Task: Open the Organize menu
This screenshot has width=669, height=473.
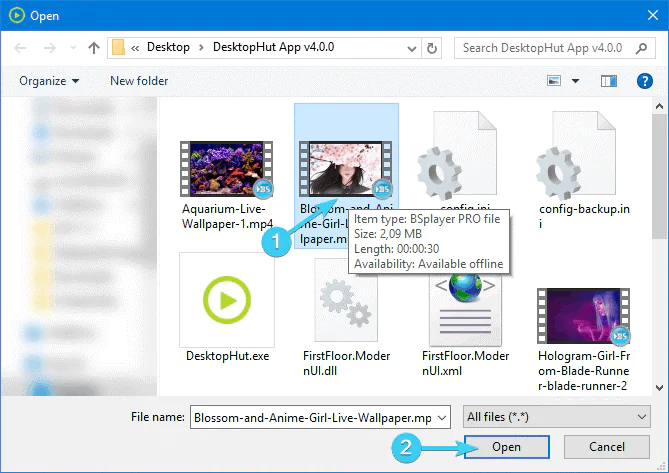Action: [48, 81]
